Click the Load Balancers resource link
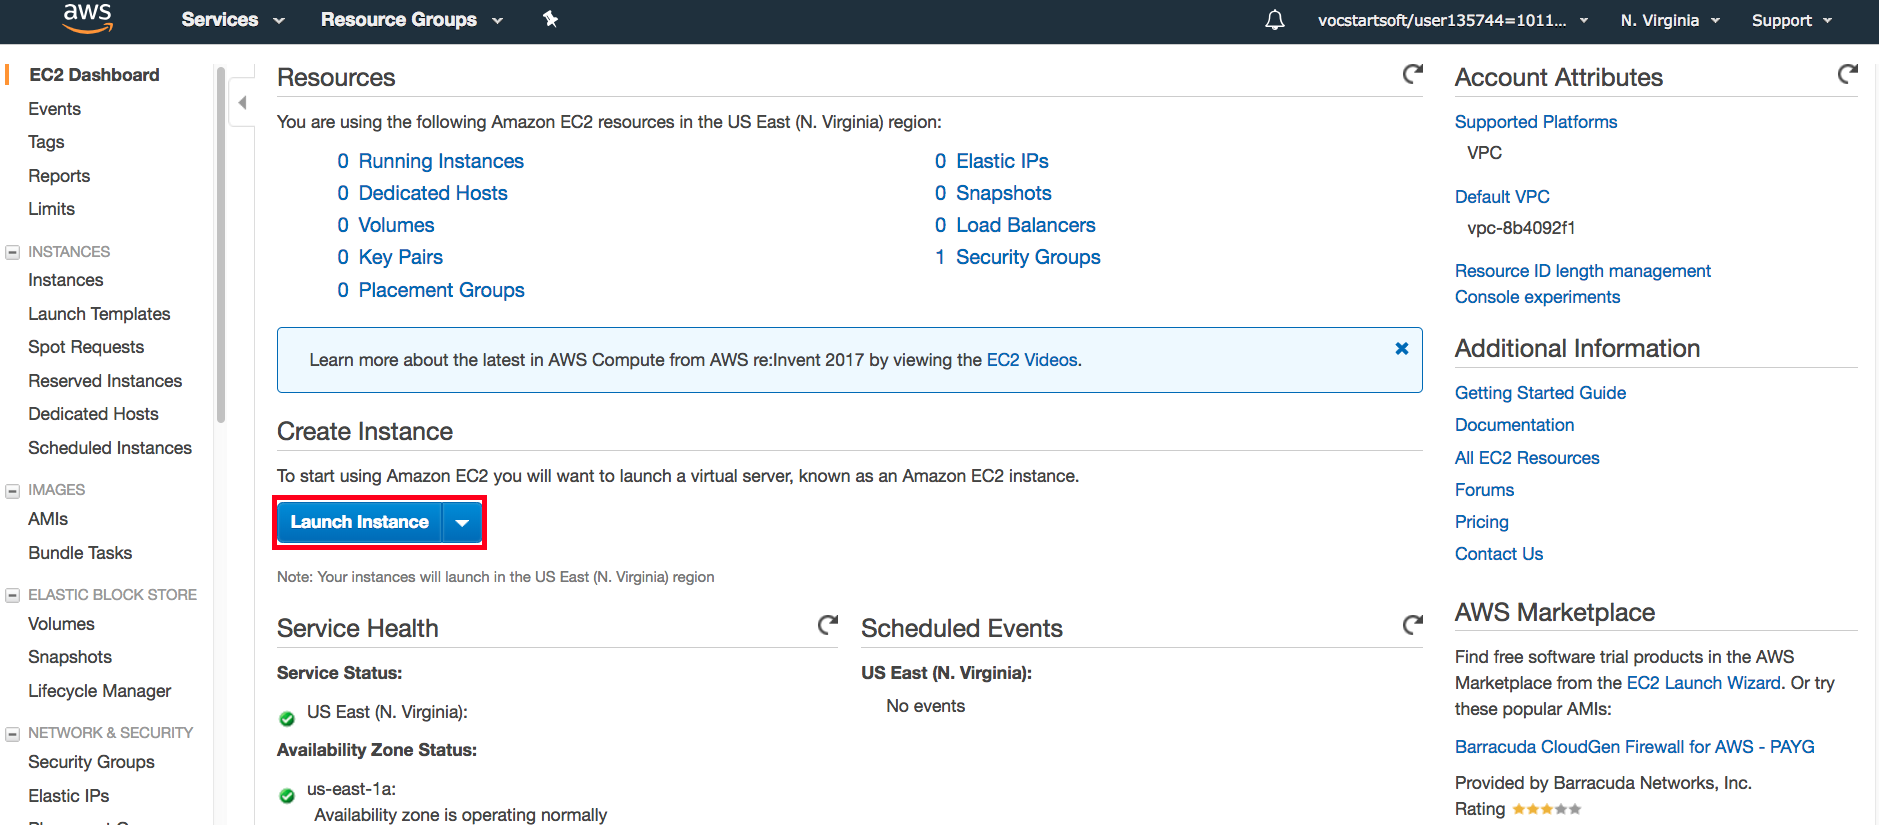The width and height of the screenshot is (1879, 830). tap(1025, 225)
